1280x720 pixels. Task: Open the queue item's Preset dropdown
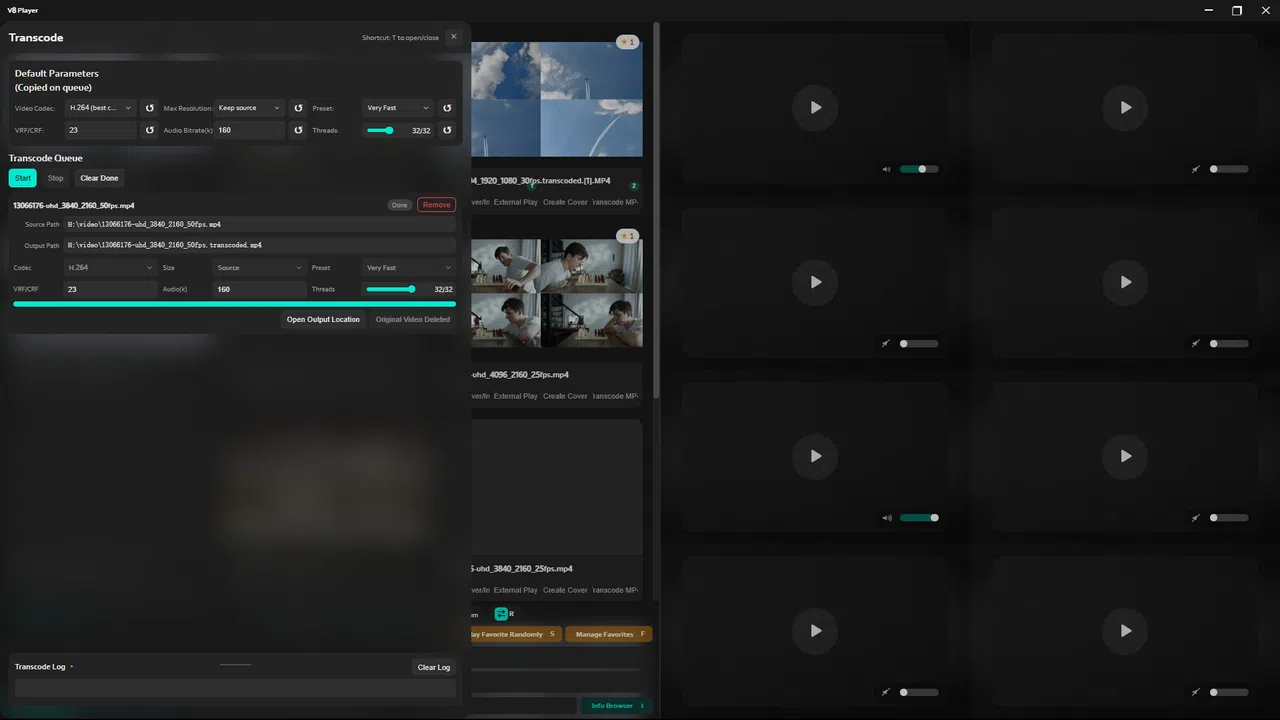[409, 268]
